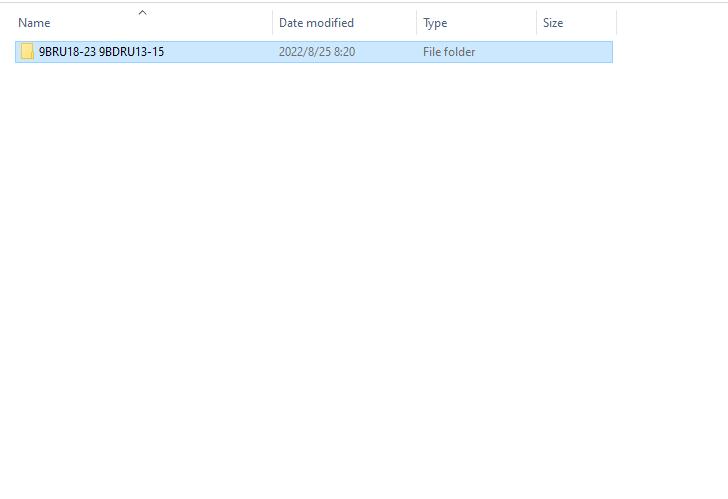Click the yellow folder icon of 9BRU18-23 9BDRU13-15
728x499 pixels.
[27, 52]
